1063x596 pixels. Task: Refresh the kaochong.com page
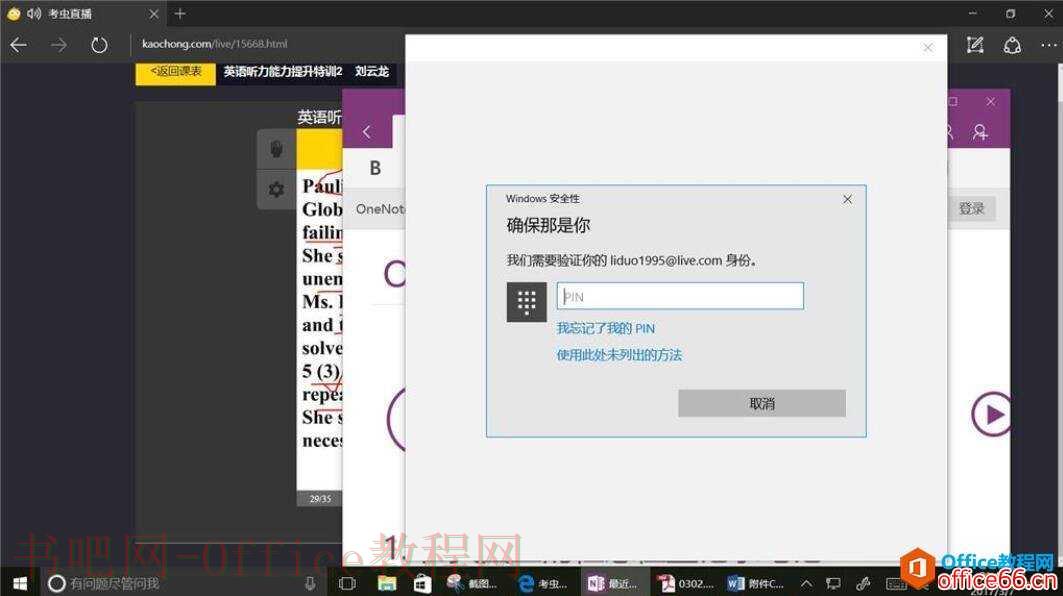point(99,45)
